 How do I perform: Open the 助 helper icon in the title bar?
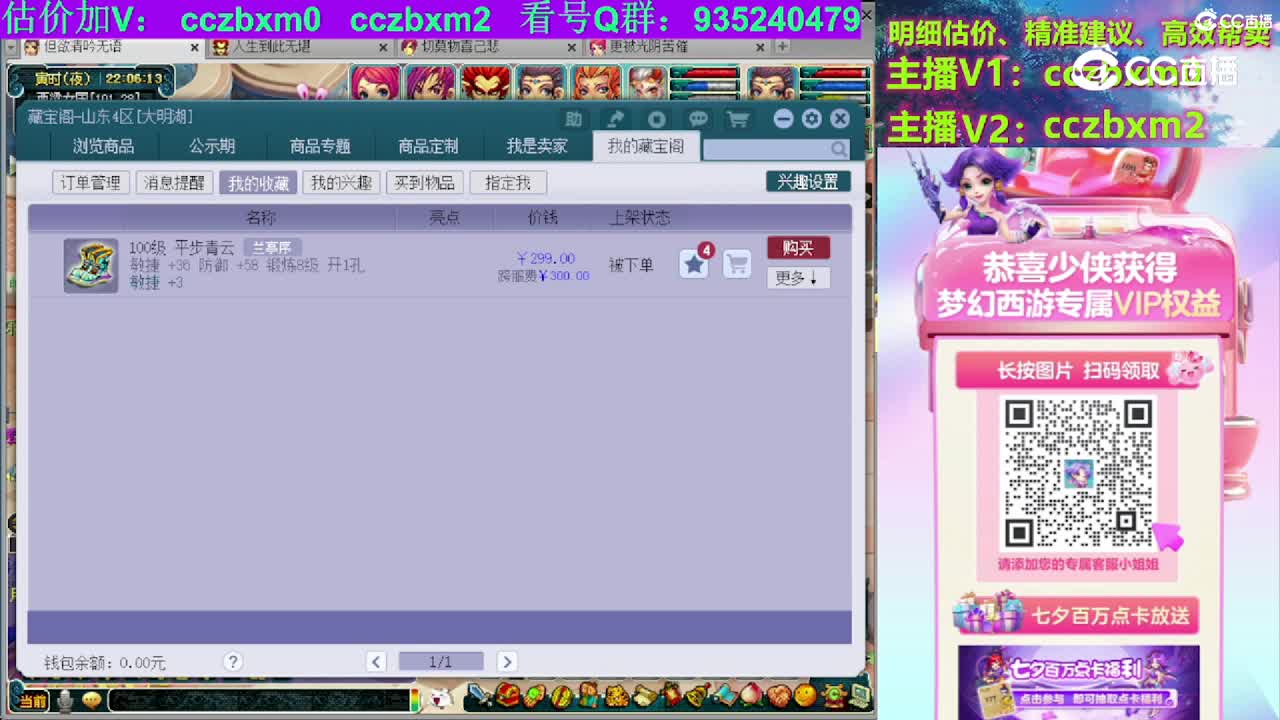573,119
